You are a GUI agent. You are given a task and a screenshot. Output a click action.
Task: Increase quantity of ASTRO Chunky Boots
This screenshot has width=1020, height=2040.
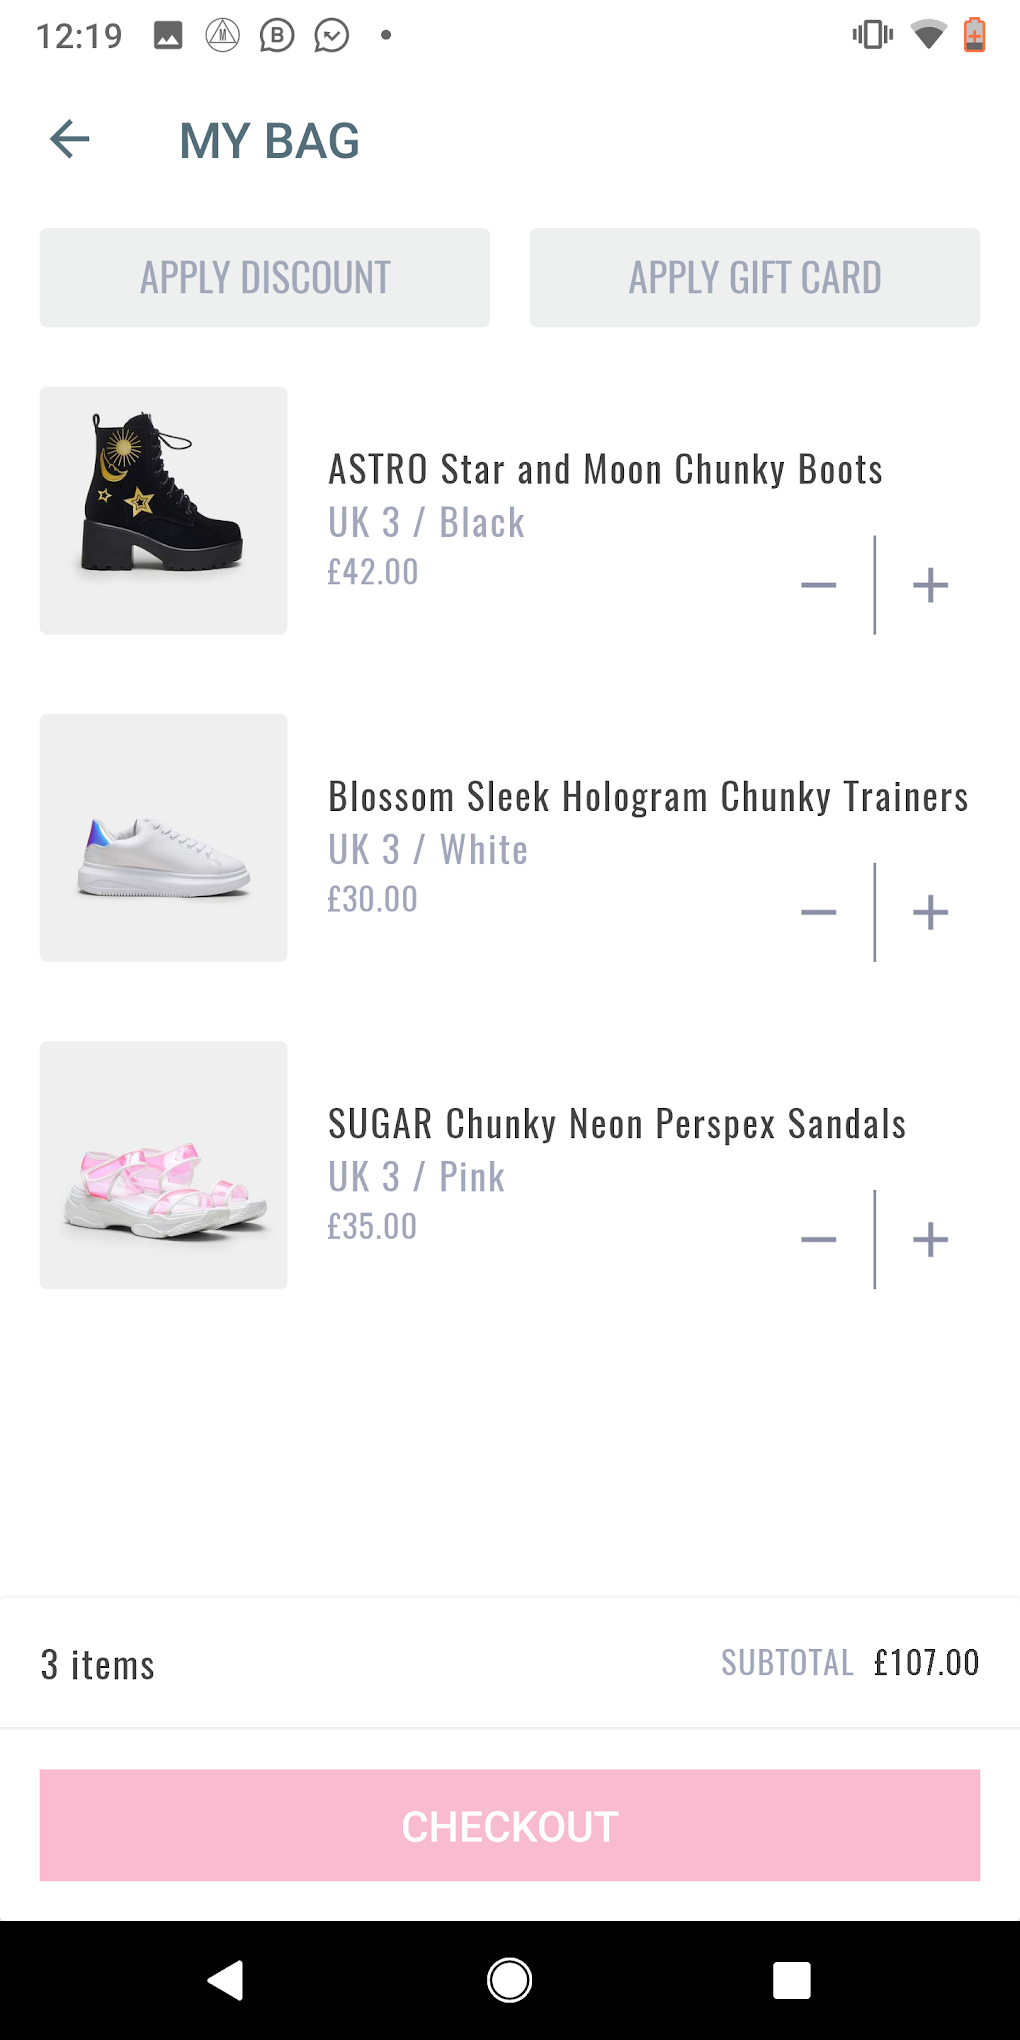[x=930, y=585]
